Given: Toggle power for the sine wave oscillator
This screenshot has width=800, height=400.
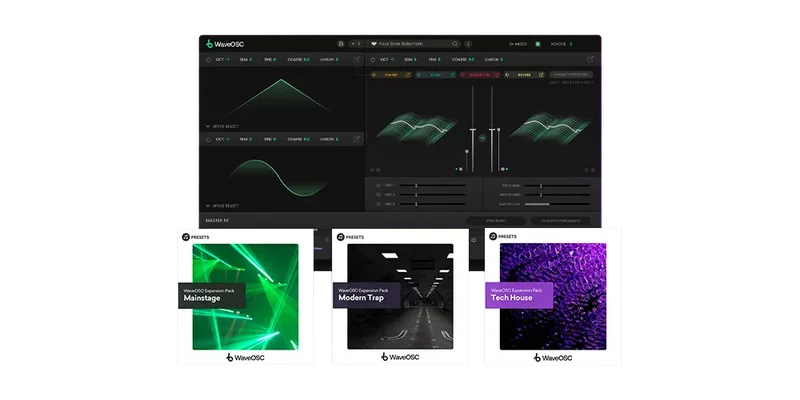Looking at the screenshot, I should click(x=208, y=139).
